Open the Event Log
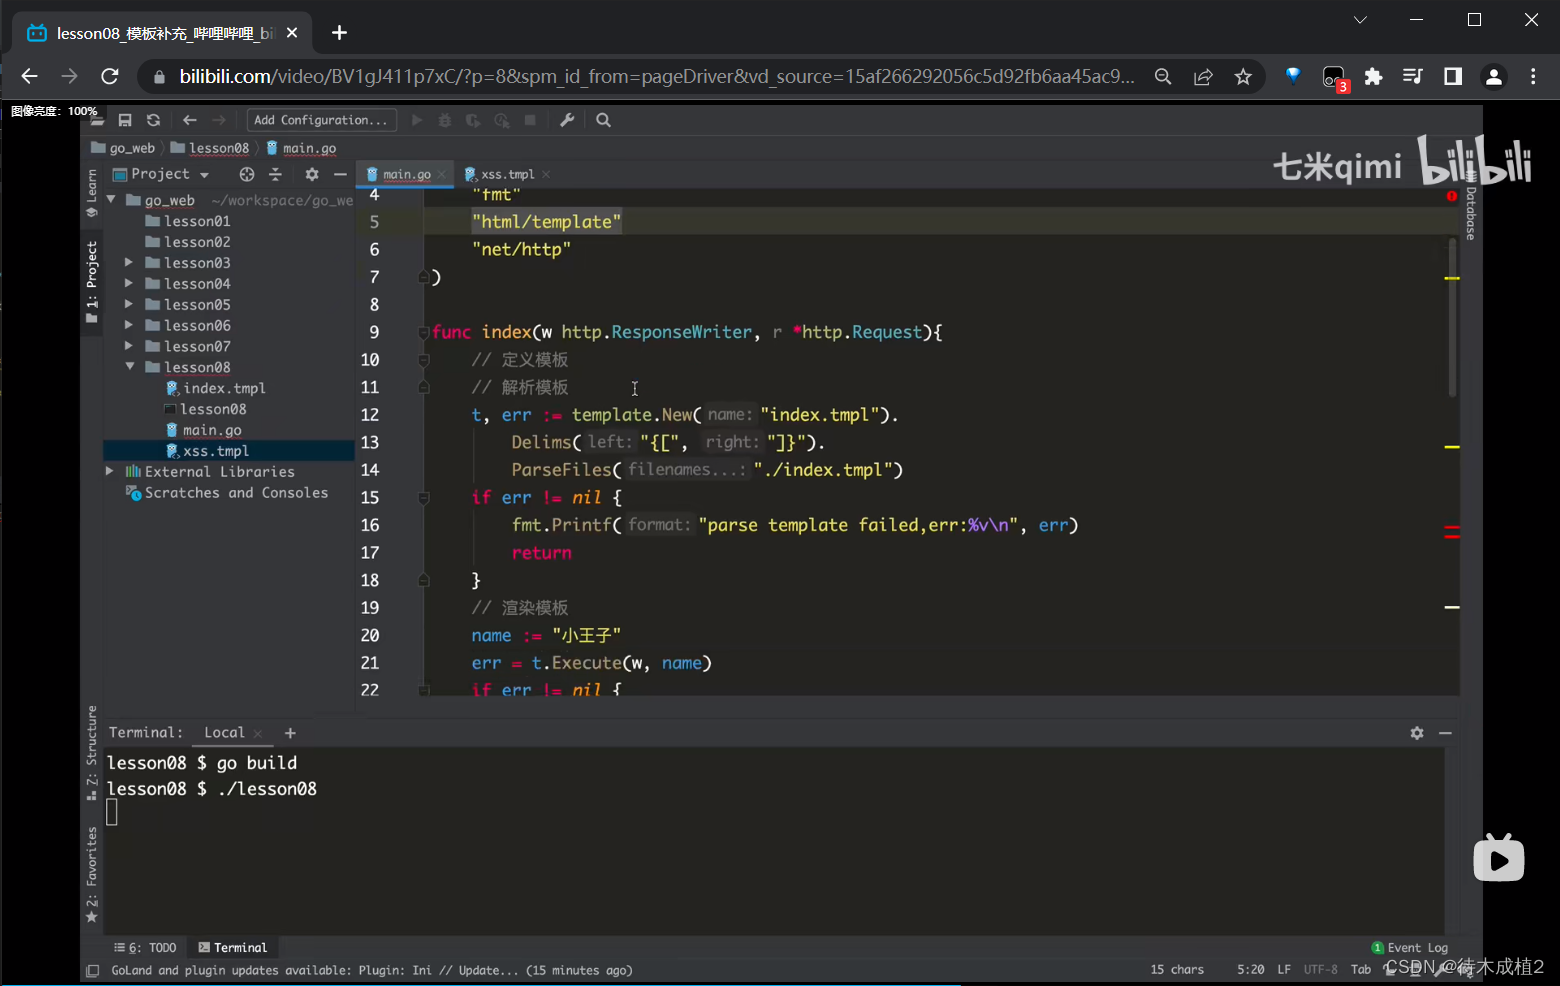1560x986 pixels. click(1410, 948)
